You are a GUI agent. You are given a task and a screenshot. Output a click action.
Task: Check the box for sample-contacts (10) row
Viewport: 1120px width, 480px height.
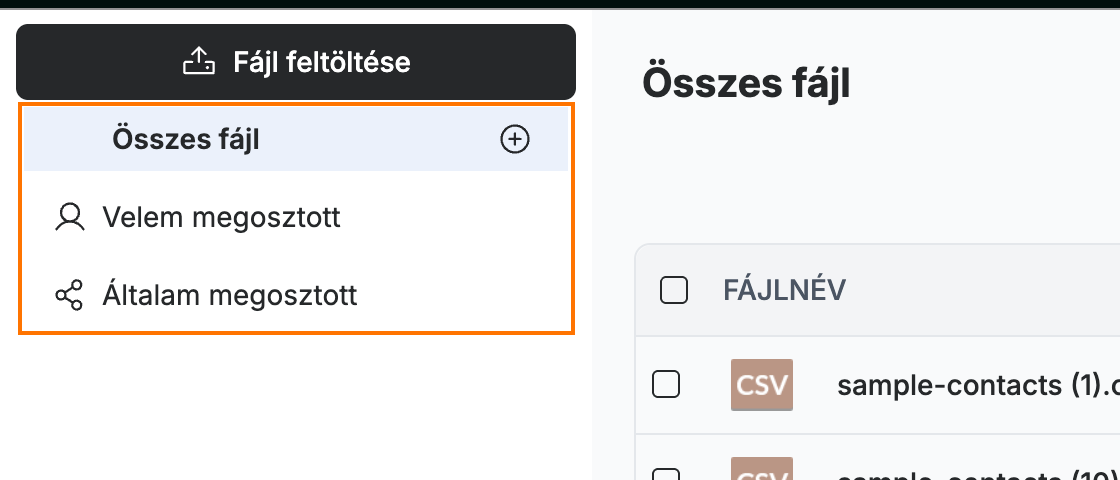click(x=666, y=475)
